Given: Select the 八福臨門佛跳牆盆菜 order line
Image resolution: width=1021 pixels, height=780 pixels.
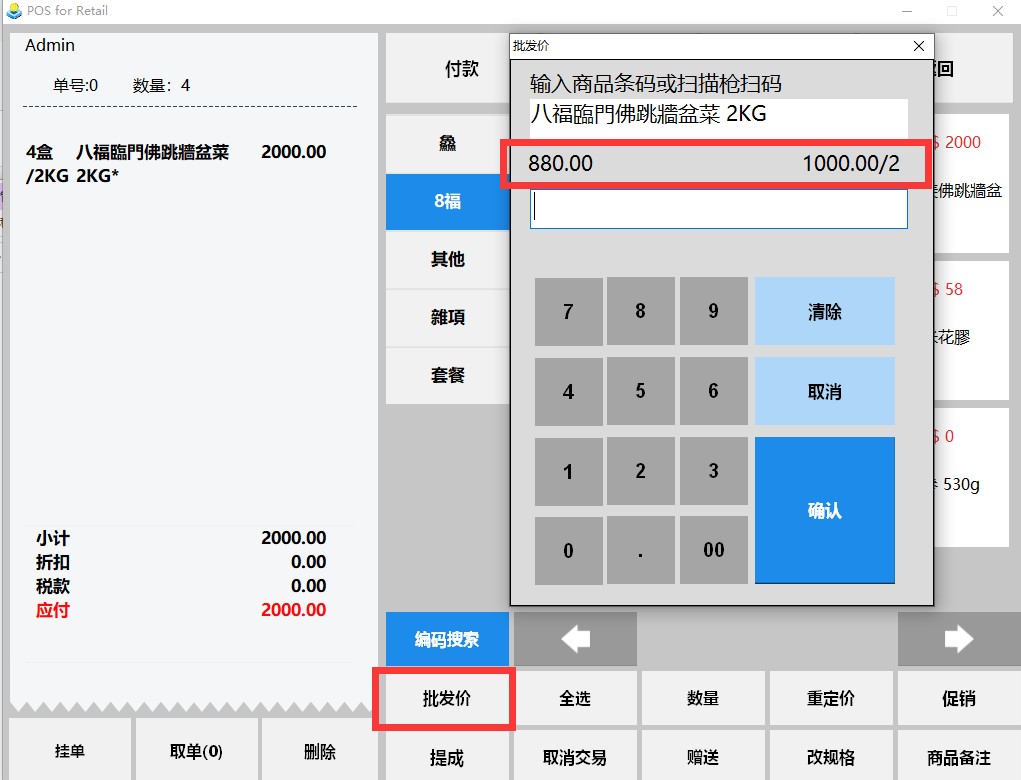Looking at the screenshot, I should click(177, 163).
